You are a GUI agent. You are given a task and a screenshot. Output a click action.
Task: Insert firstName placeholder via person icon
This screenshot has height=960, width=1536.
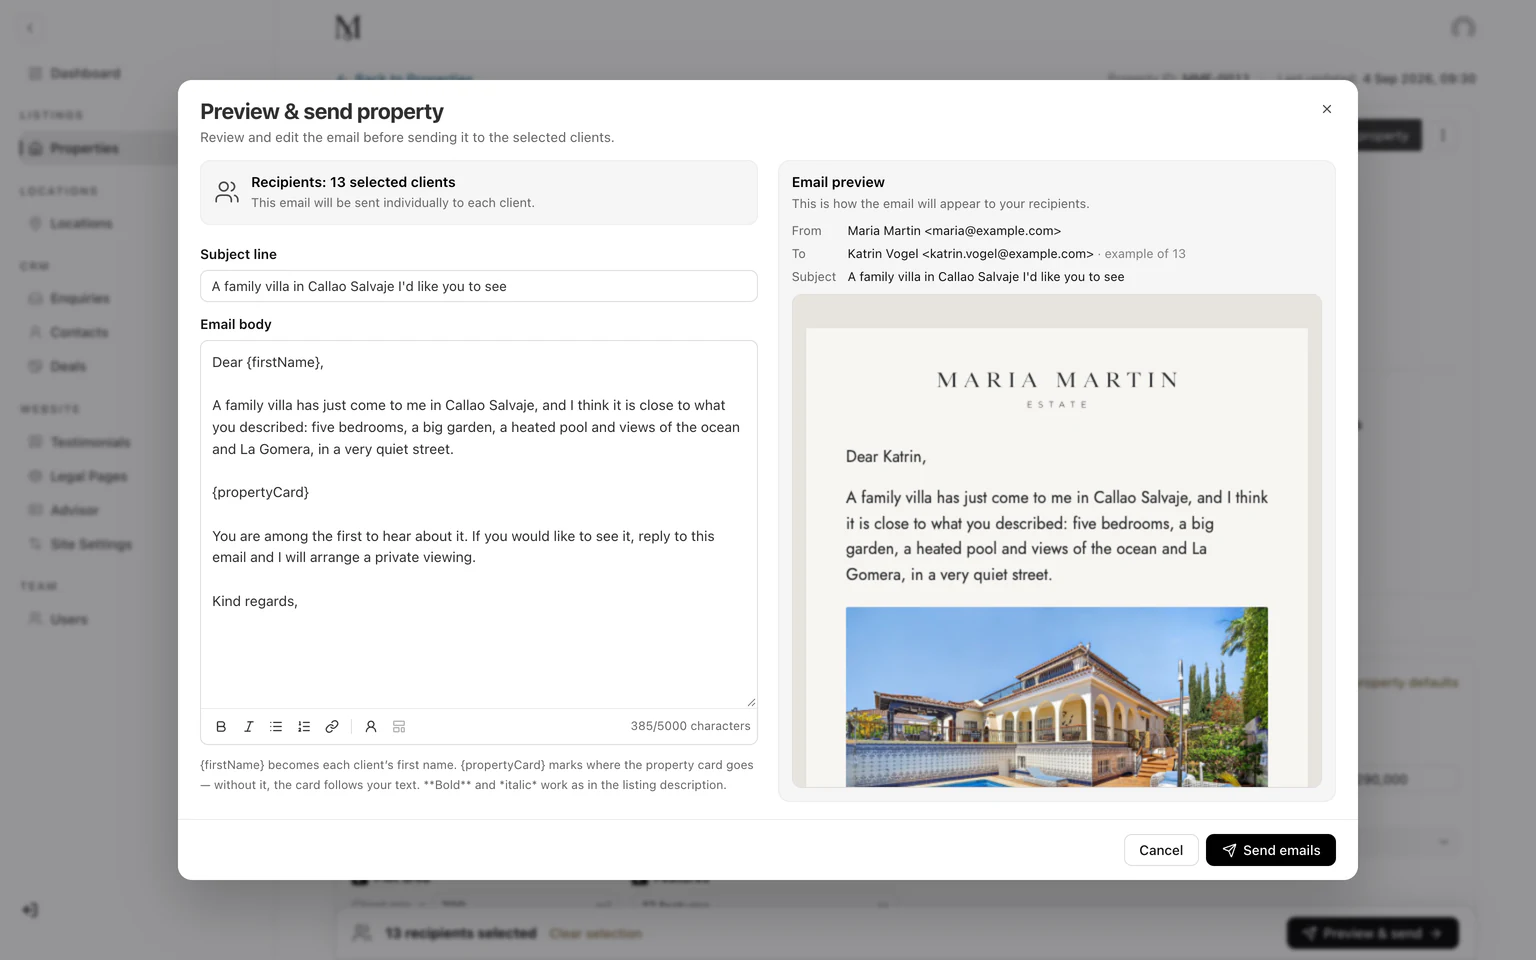371,727
